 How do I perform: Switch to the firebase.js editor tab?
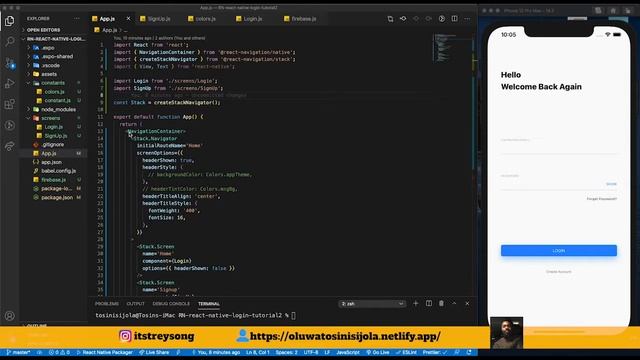(x=303, y=19)
